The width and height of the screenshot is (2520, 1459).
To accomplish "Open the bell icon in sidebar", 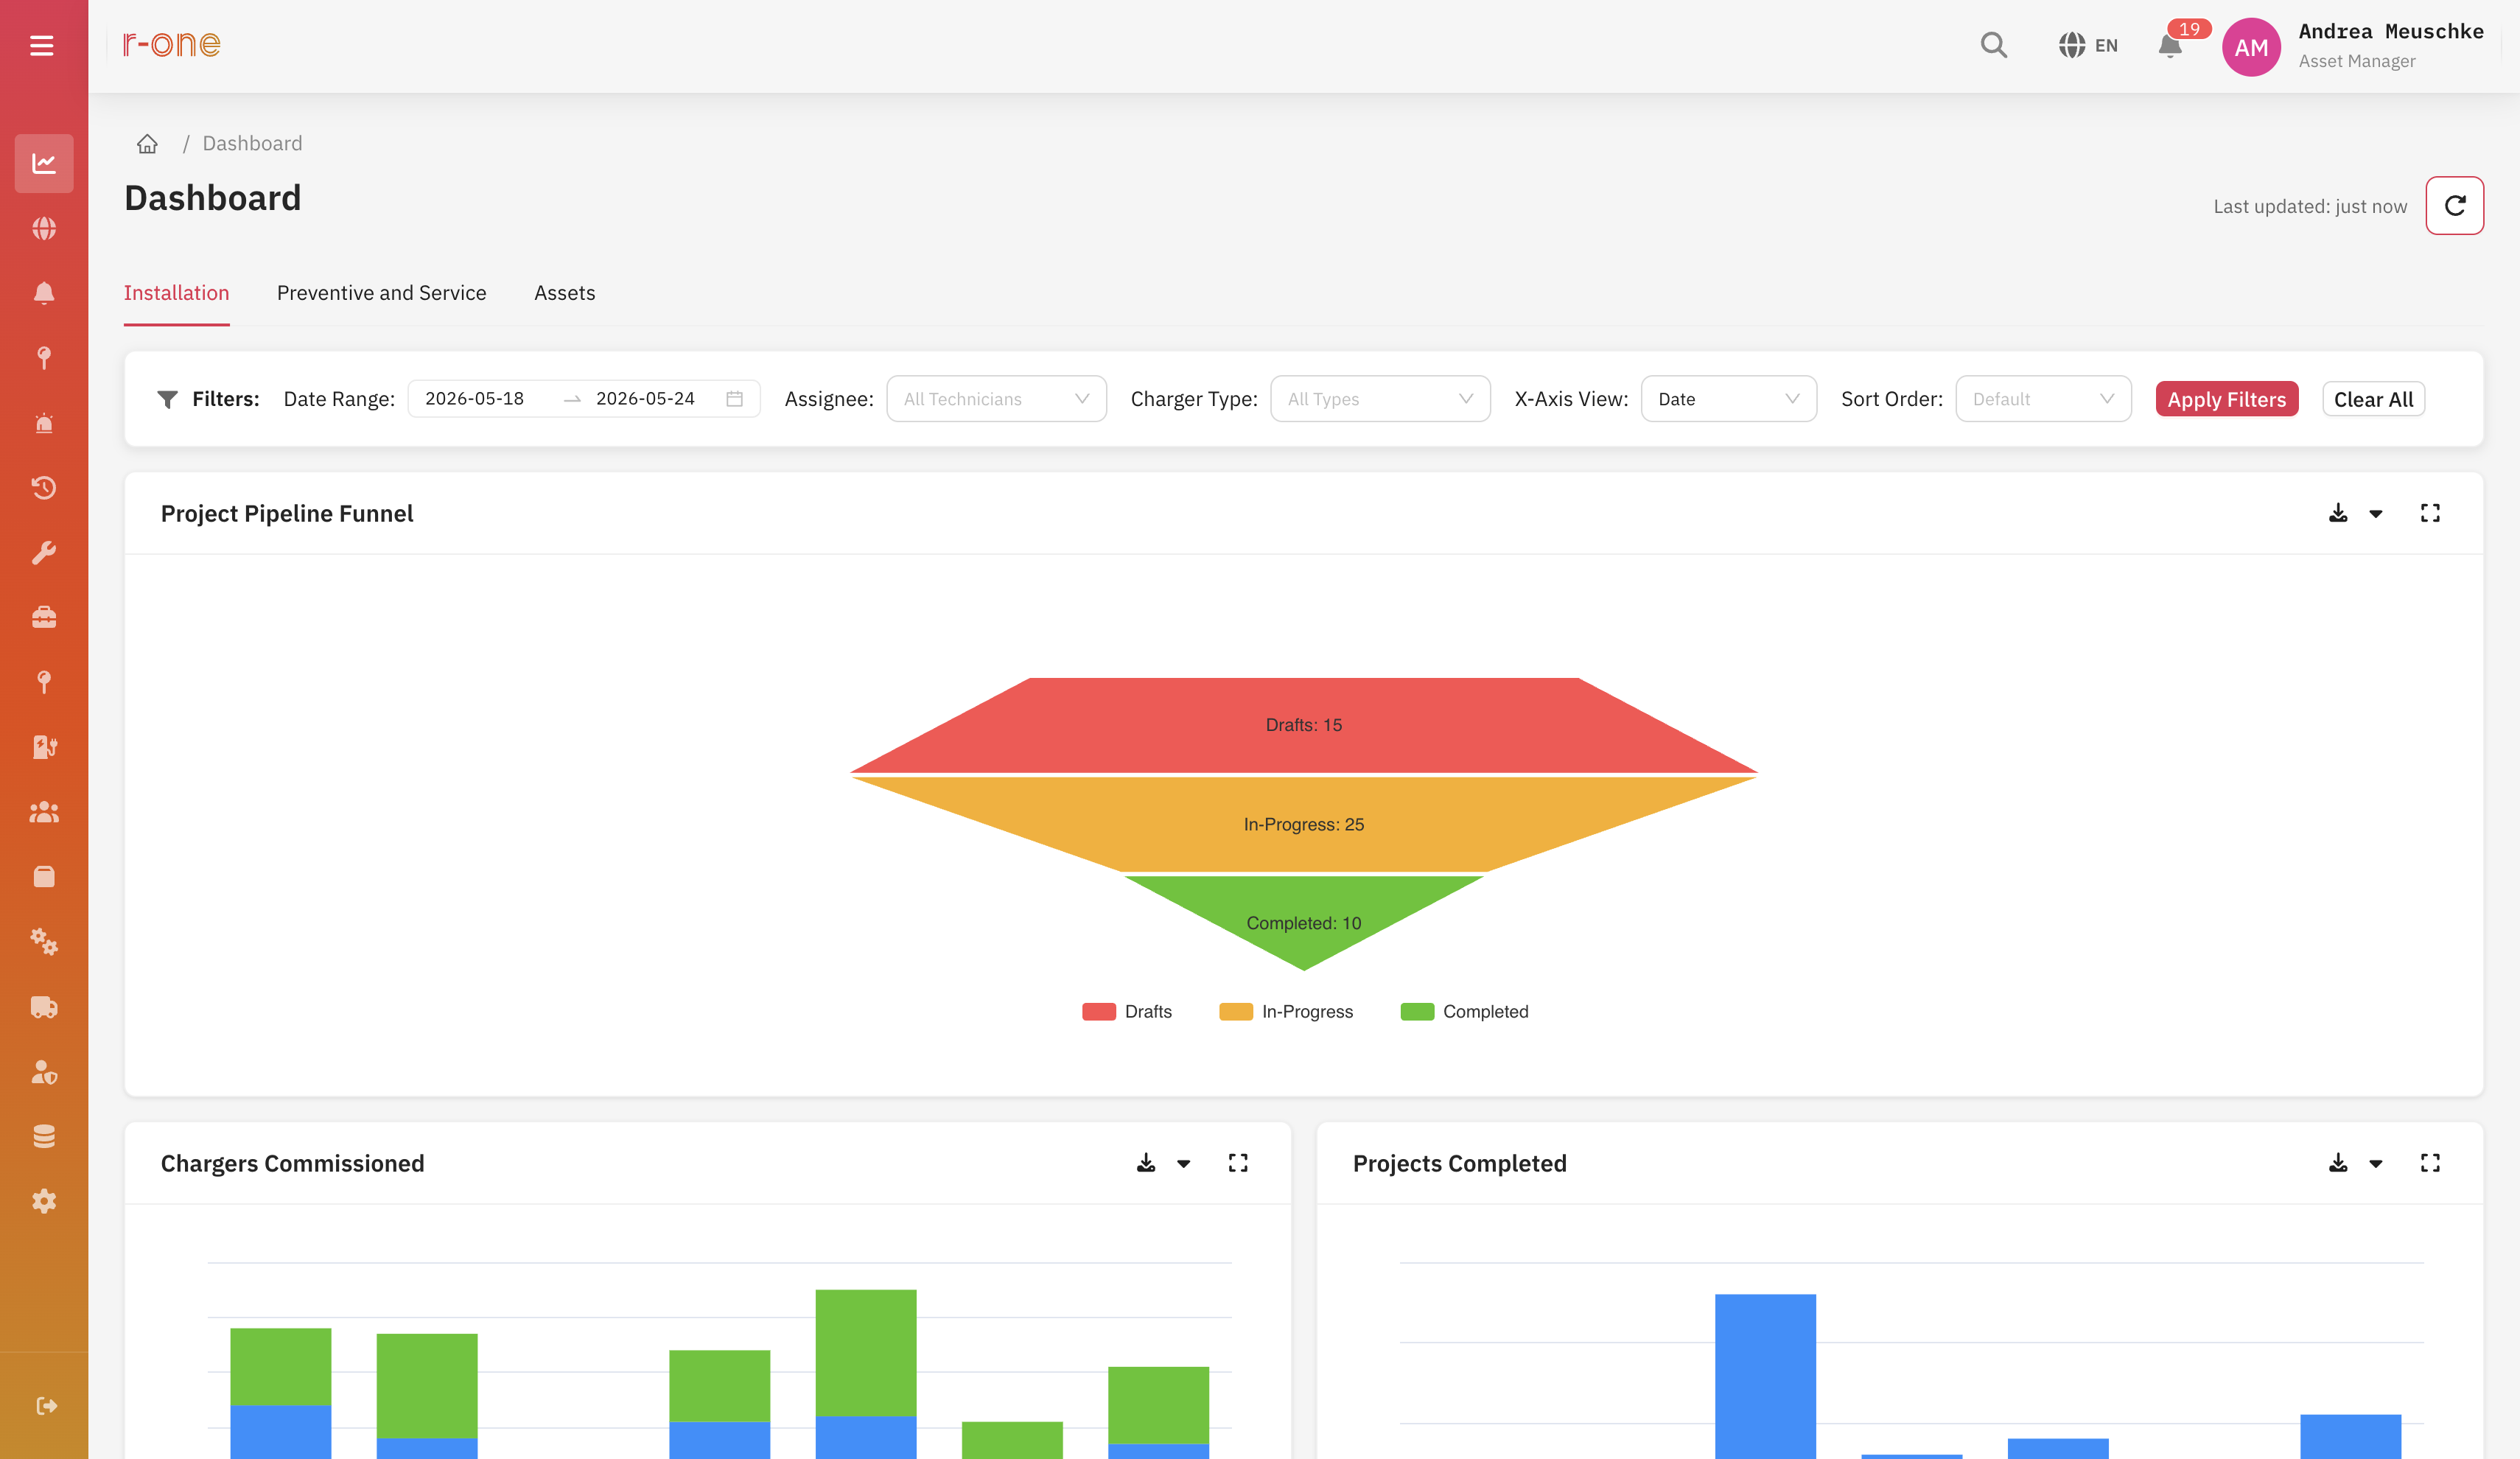I will click(44, 293).
